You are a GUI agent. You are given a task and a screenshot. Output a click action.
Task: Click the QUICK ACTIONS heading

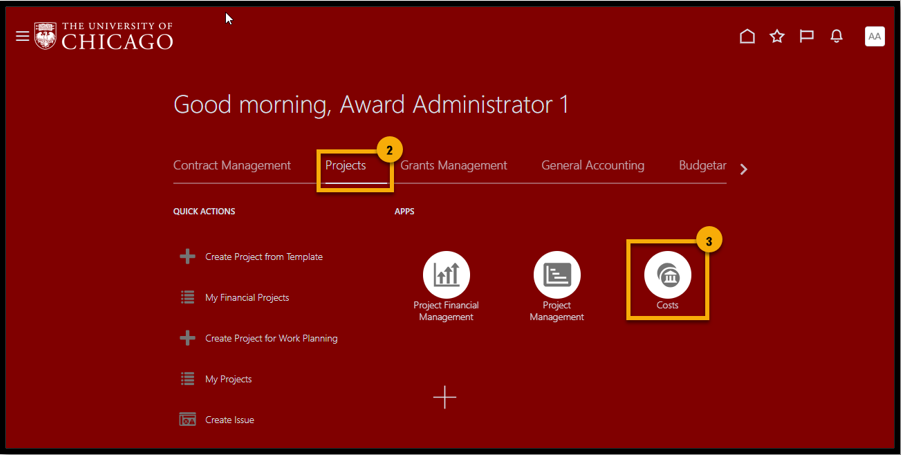(204, 211)
